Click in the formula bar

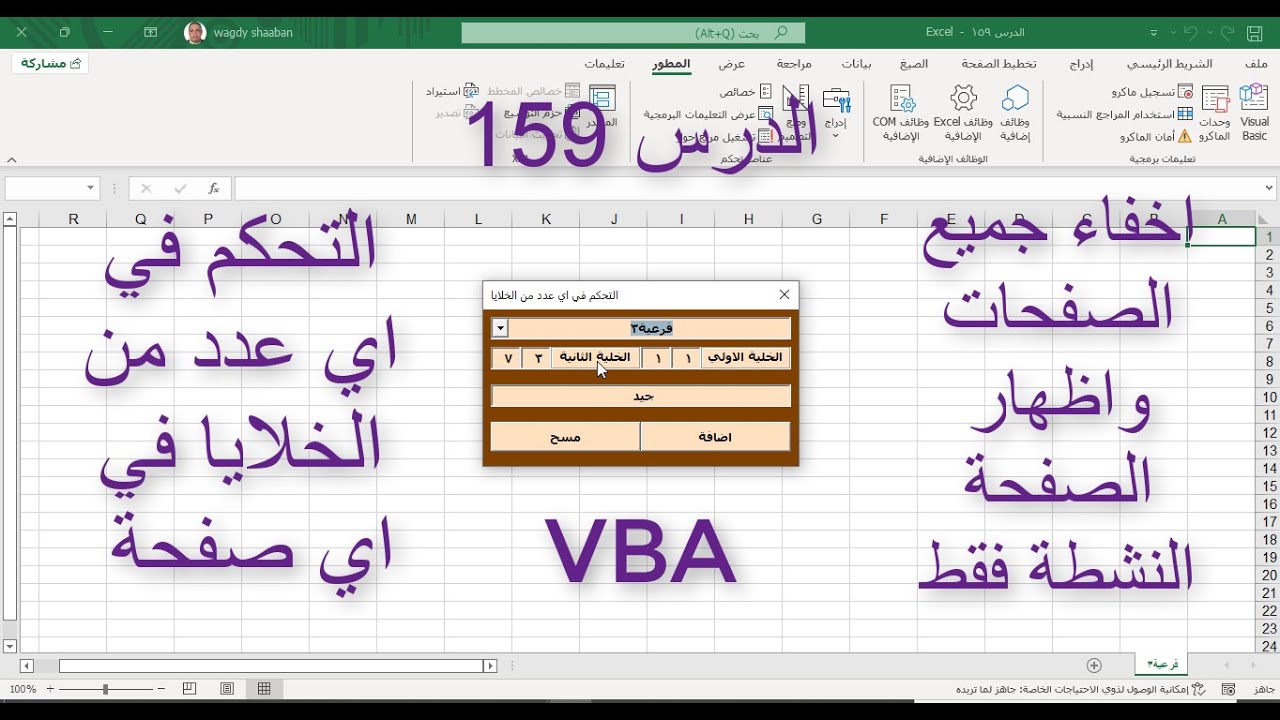748,188
